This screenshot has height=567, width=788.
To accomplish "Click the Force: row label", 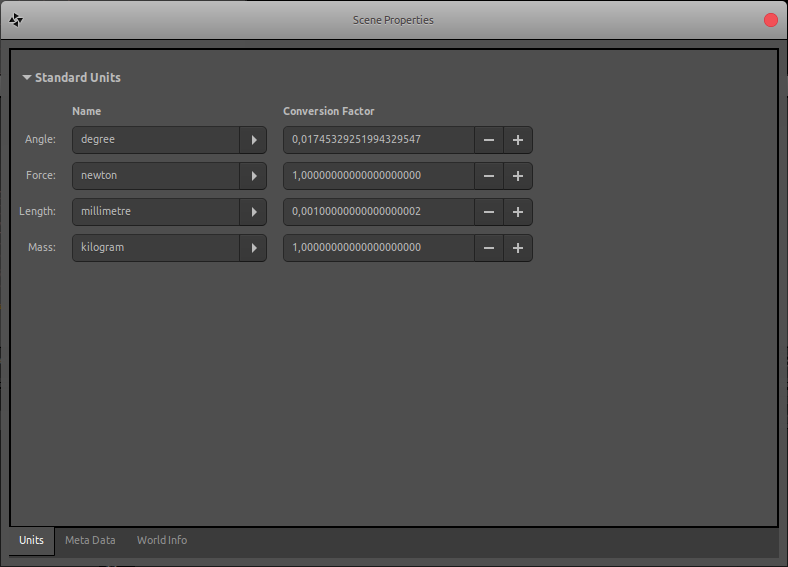I will 41,175.
